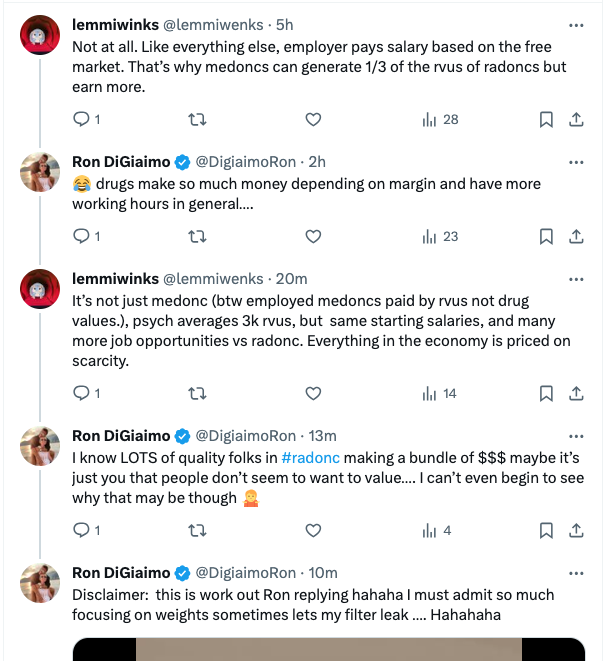Open the image attached to Disclaimer tweet
610x661 pixels.
(329, 649)
